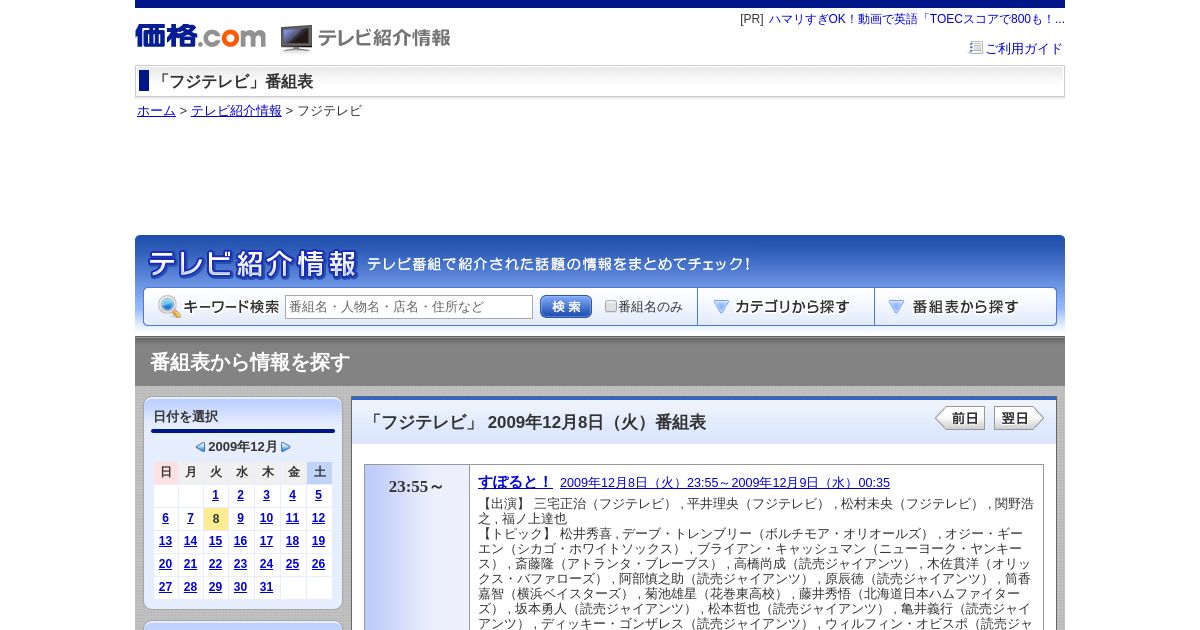Select December 5 in calendar
Image resolution: width=1200 pixels, height=630 pixels.
318,495
